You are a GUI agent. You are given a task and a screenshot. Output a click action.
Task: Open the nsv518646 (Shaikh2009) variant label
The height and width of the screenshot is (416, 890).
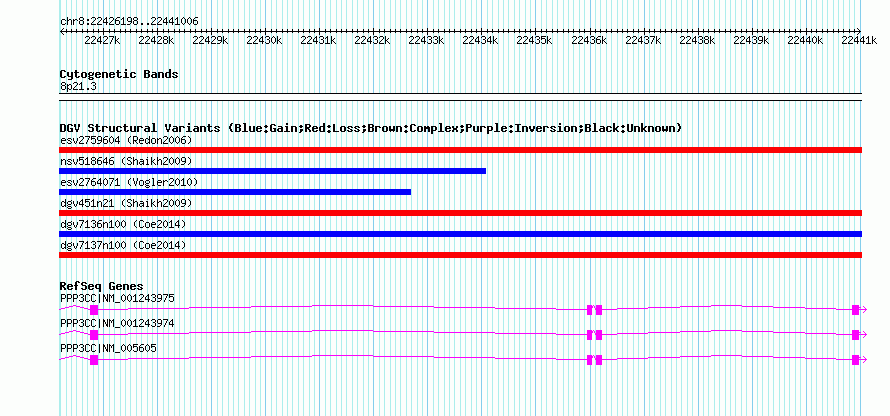tap(126, 162)
